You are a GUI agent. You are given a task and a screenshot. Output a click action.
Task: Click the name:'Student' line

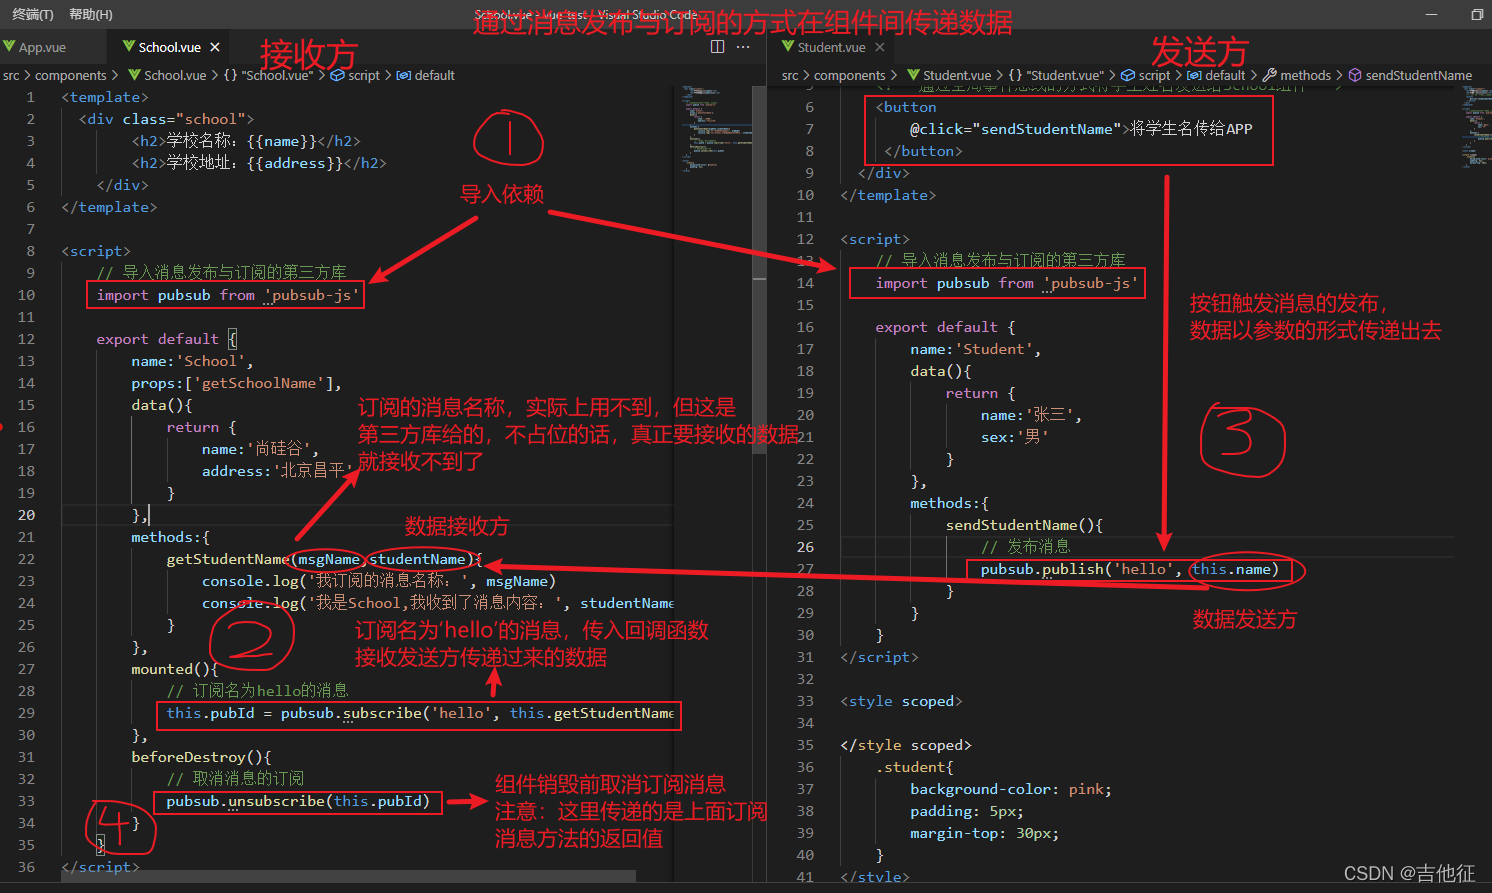(976, 349)
